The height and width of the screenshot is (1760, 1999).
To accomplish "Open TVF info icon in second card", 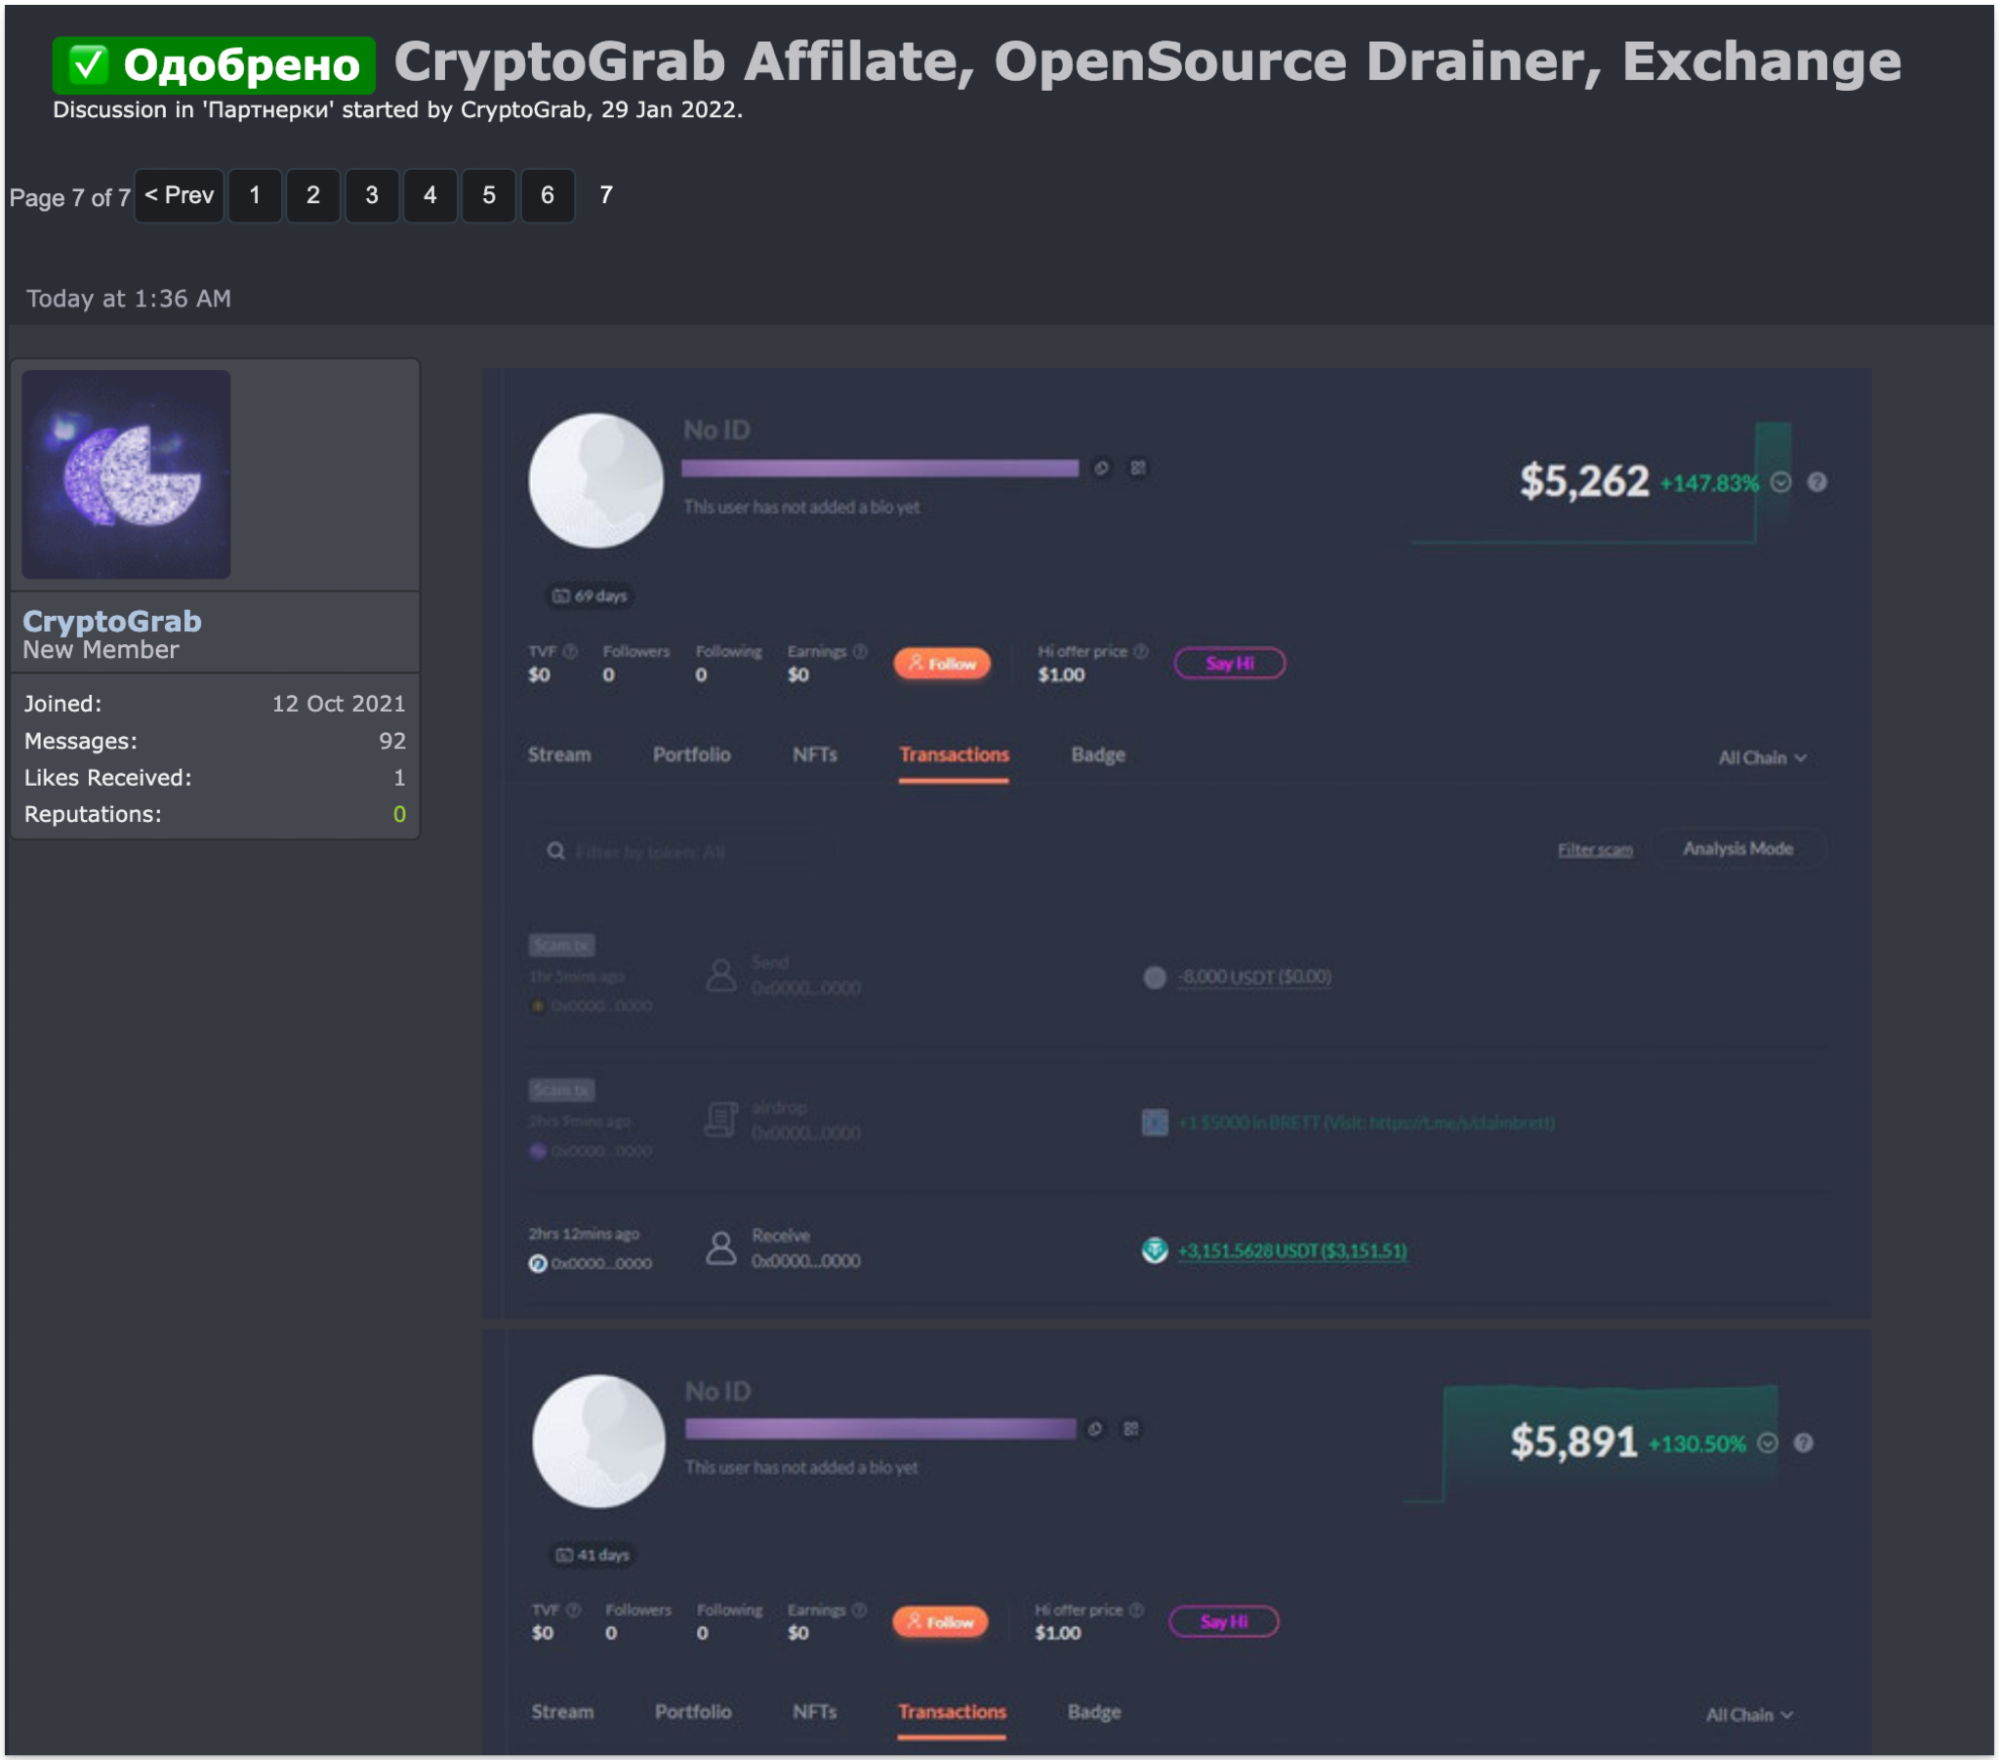I will click(573, 1610).
